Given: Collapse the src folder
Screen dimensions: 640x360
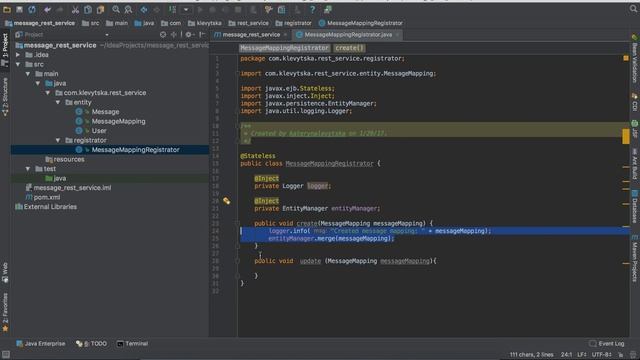Looking at the screenshot, I should (x=18, y=64).
